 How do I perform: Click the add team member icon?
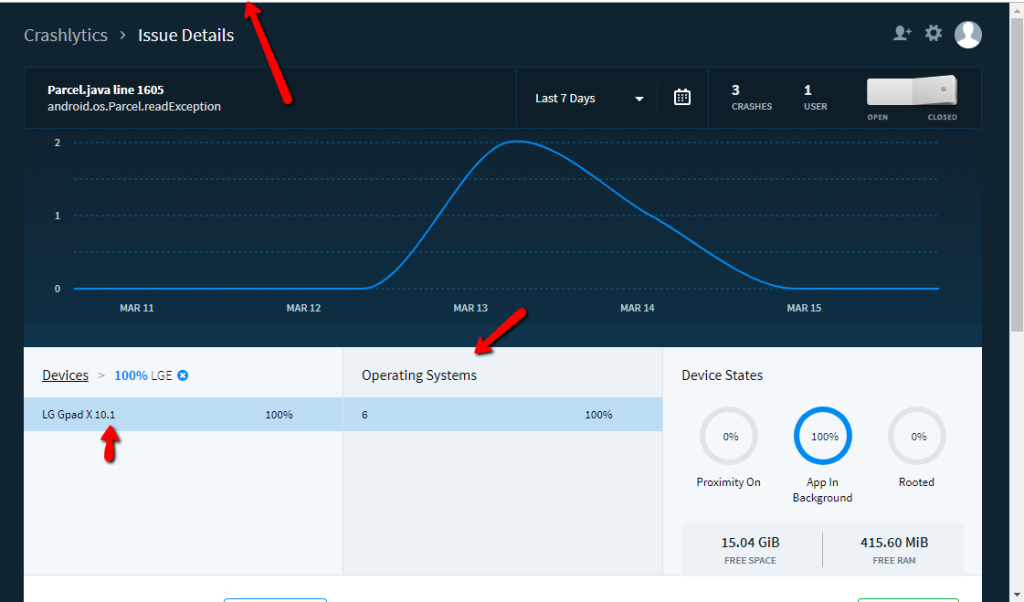tap(902, 34)
